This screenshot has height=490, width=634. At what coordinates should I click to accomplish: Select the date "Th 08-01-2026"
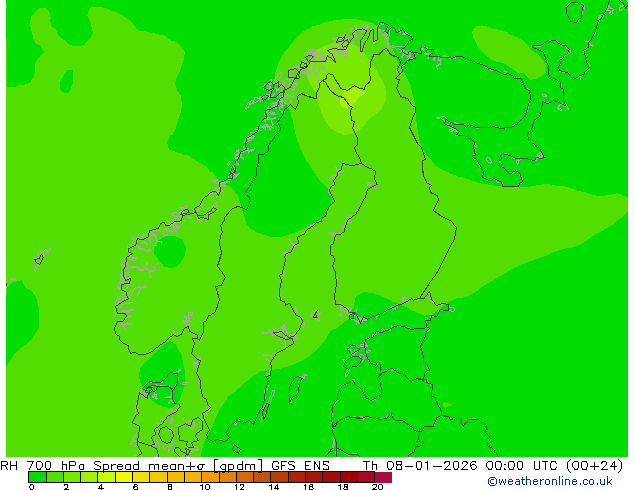coord(420,466)
